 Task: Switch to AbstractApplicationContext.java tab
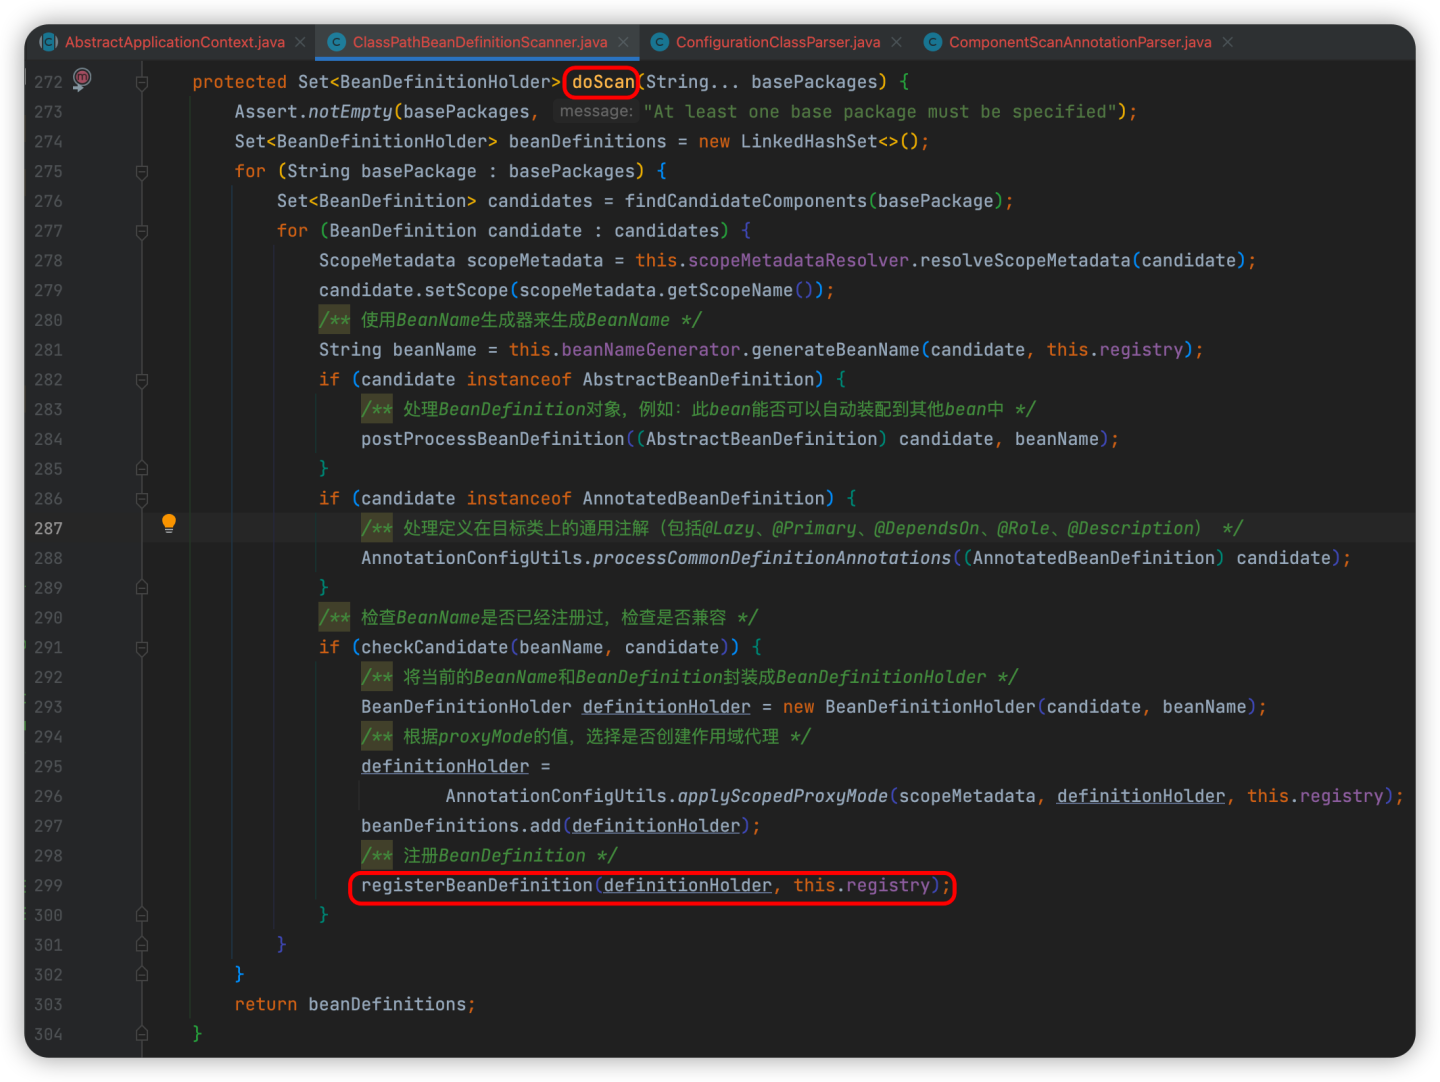click(x=174, y=42)
